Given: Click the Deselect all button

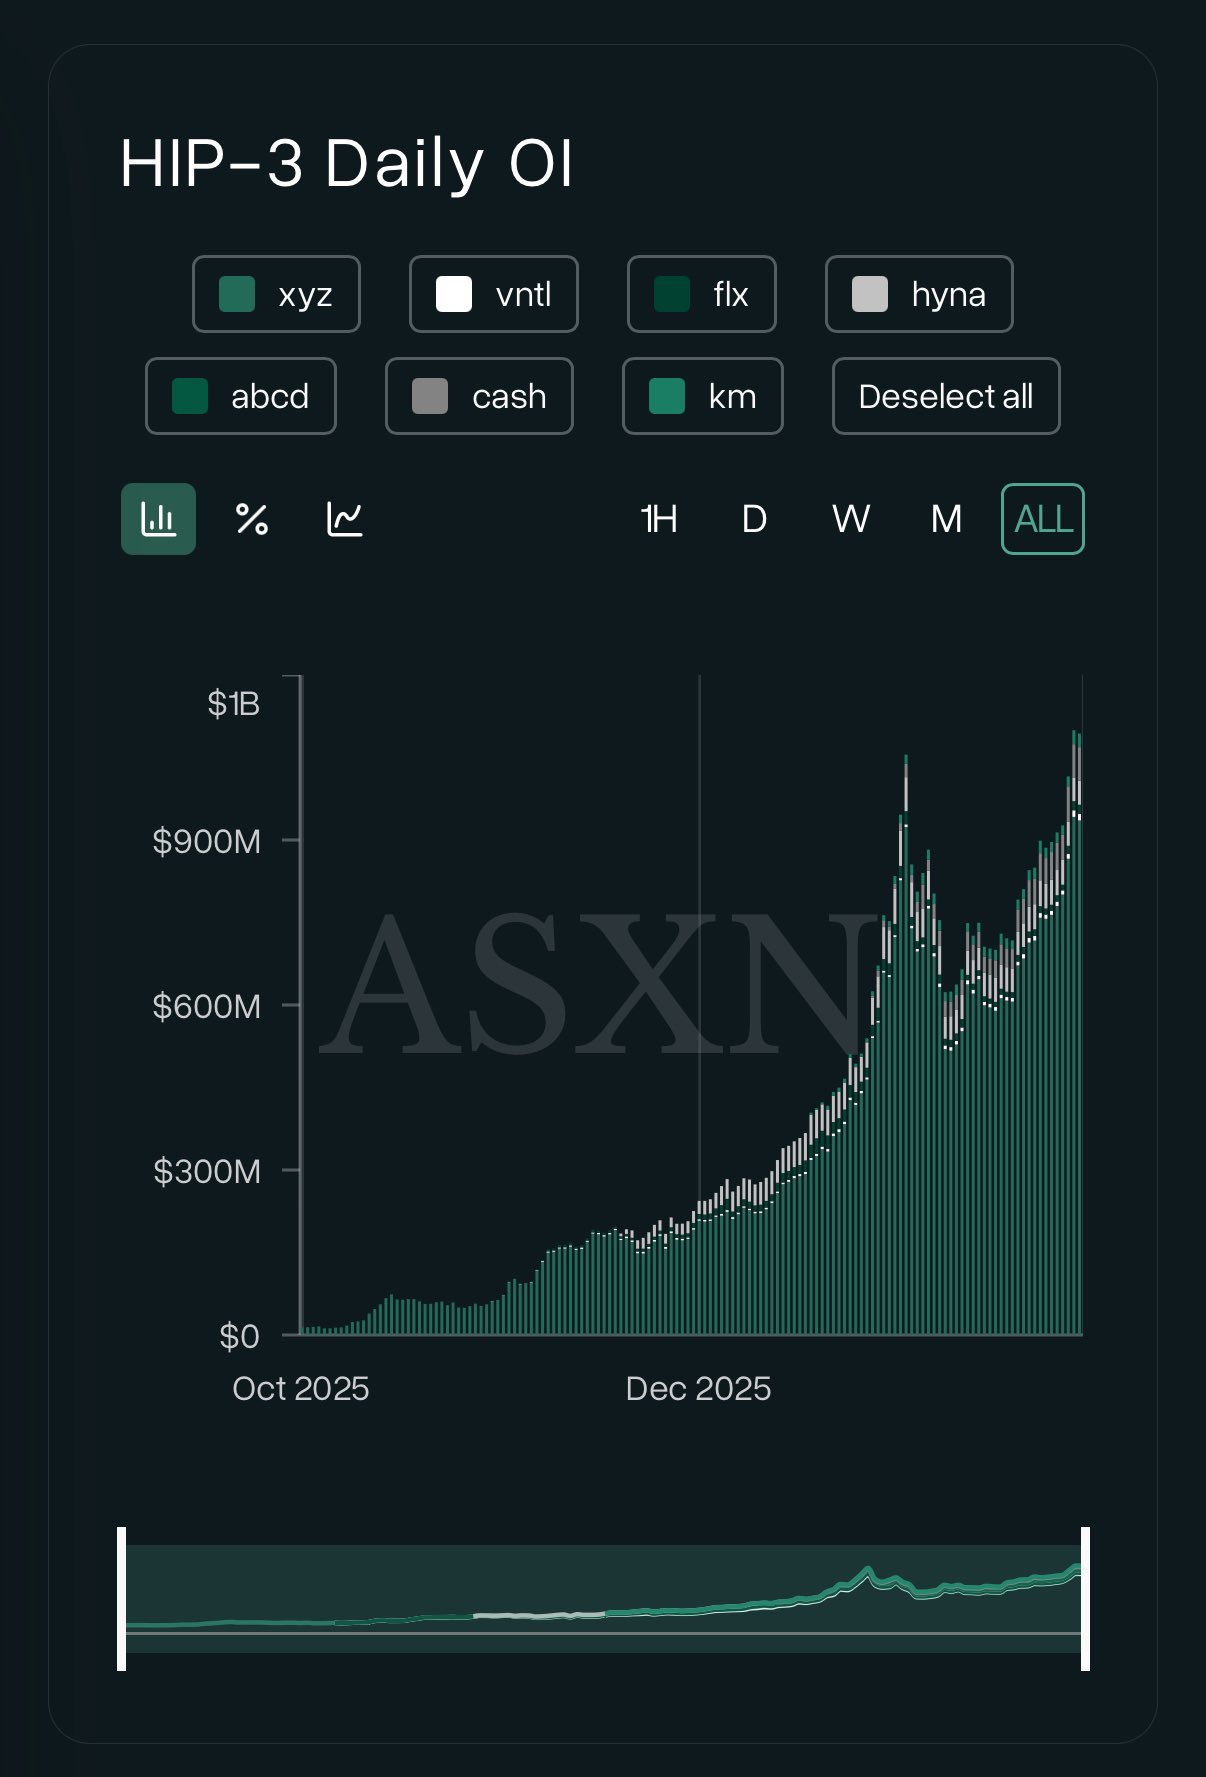Looking at the screenshot, I should pos(946,396).
